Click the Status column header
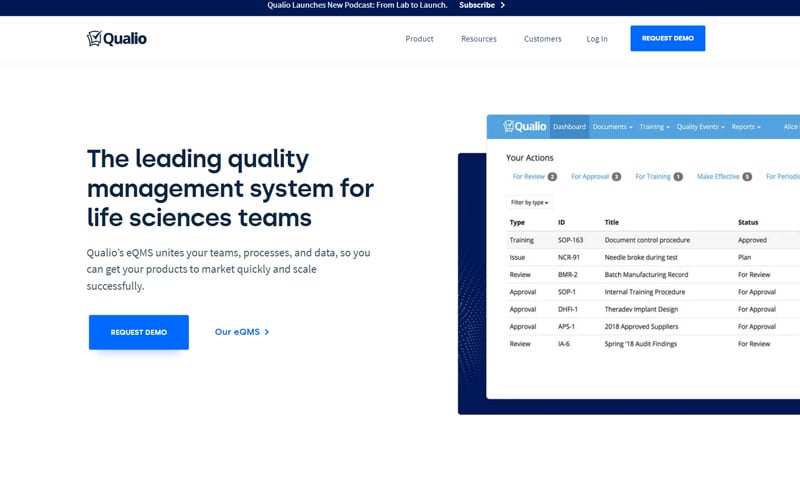 click(x=748, y=222)
